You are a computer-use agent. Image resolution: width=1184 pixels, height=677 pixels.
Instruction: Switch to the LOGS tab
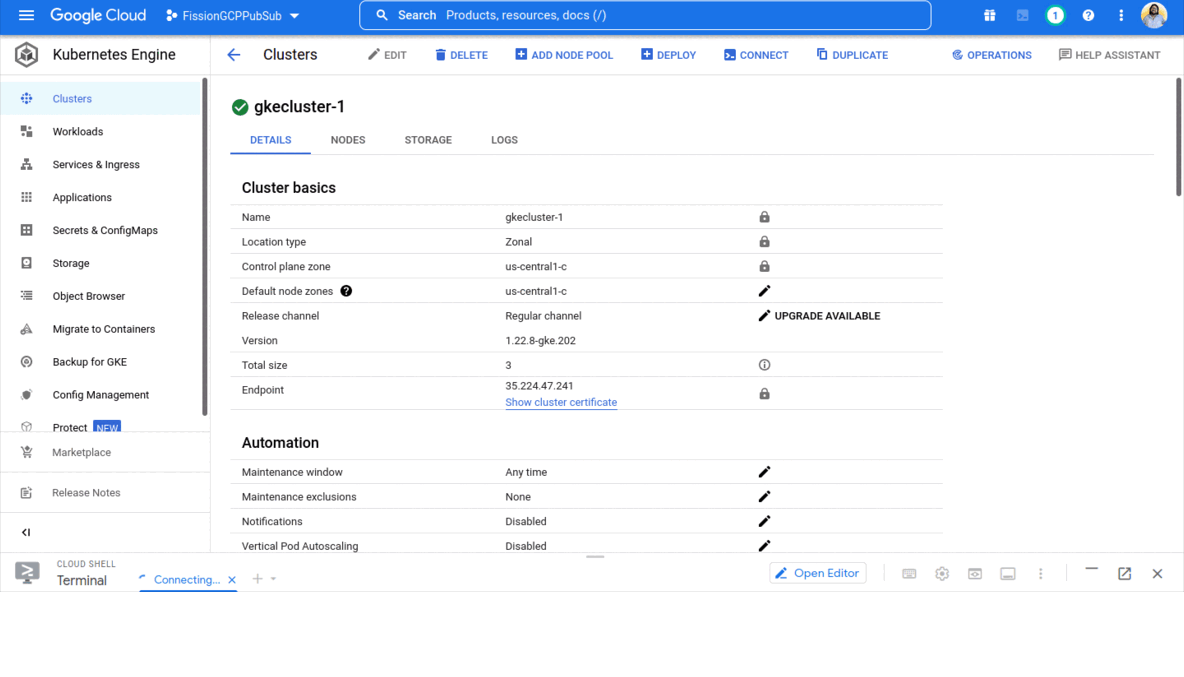(x=504, y=140)
